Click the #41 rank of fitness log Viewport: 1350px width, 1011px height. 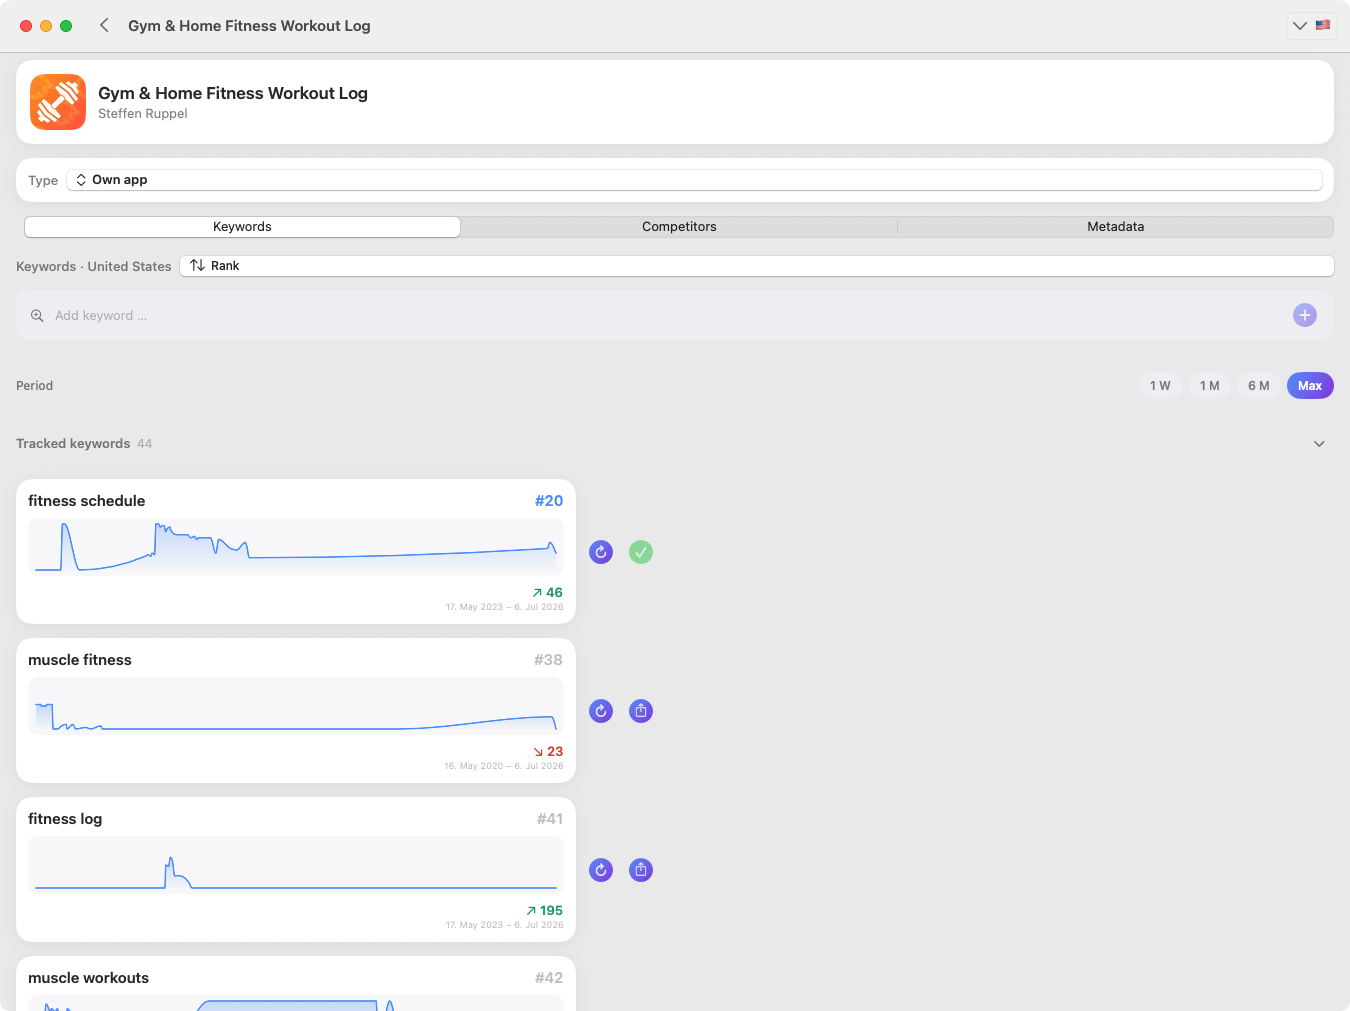tap(550, 819)
